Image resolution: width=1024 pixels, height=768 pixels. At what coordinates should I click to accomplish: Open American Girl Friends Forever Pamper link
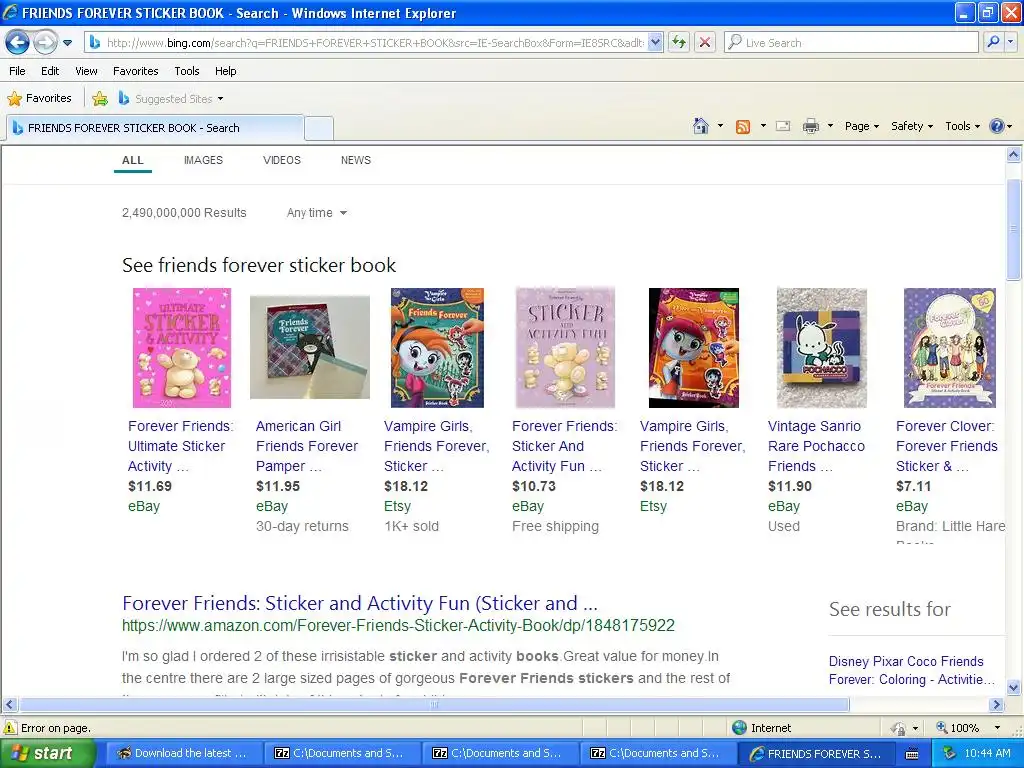coord(307,446)
